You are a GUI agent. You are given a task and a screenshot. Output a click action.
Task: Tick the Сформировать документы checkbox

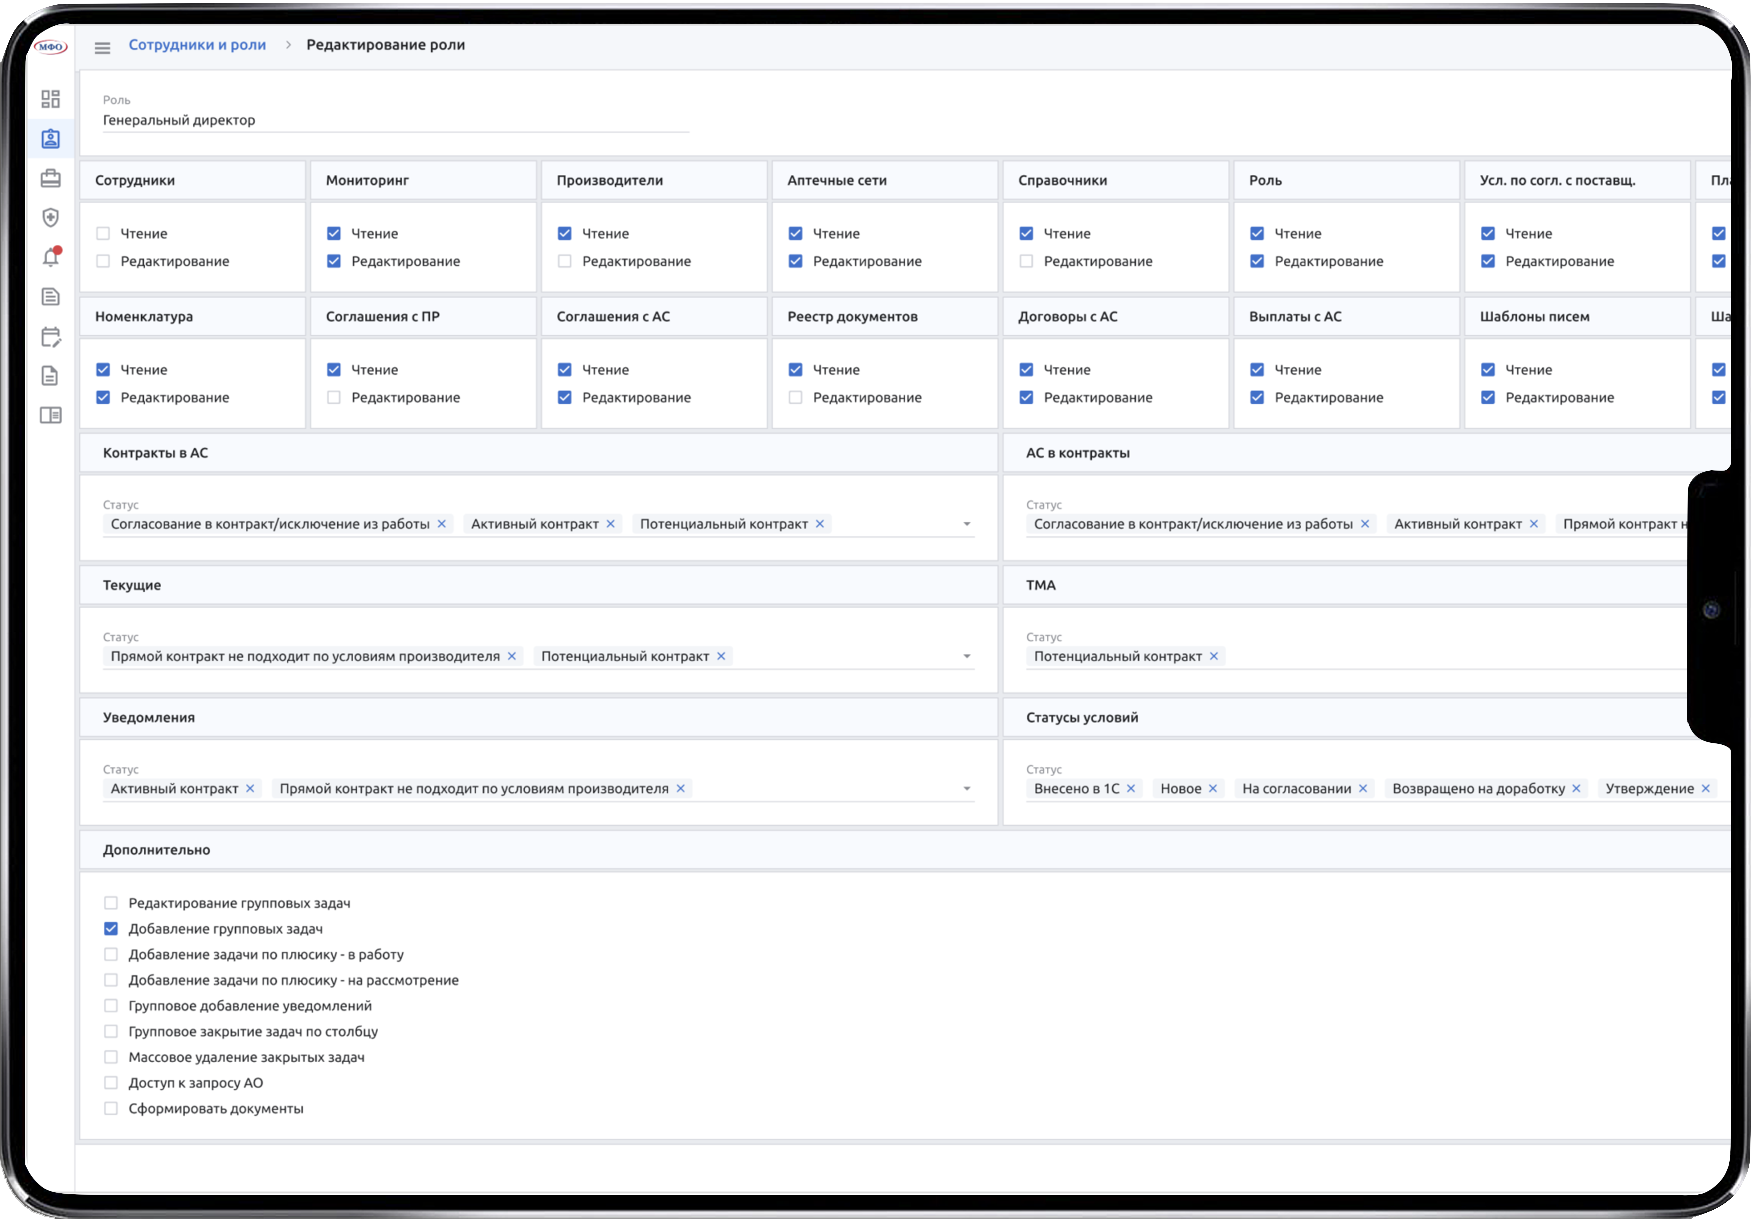[x=111, y=1108]
